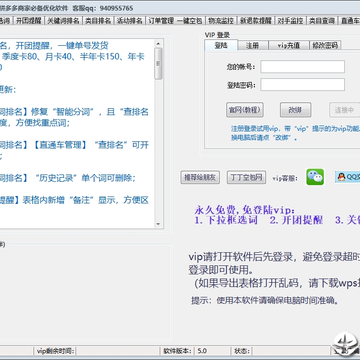
Task: Switch to the 开团提醒 tab
Action: 29,21
